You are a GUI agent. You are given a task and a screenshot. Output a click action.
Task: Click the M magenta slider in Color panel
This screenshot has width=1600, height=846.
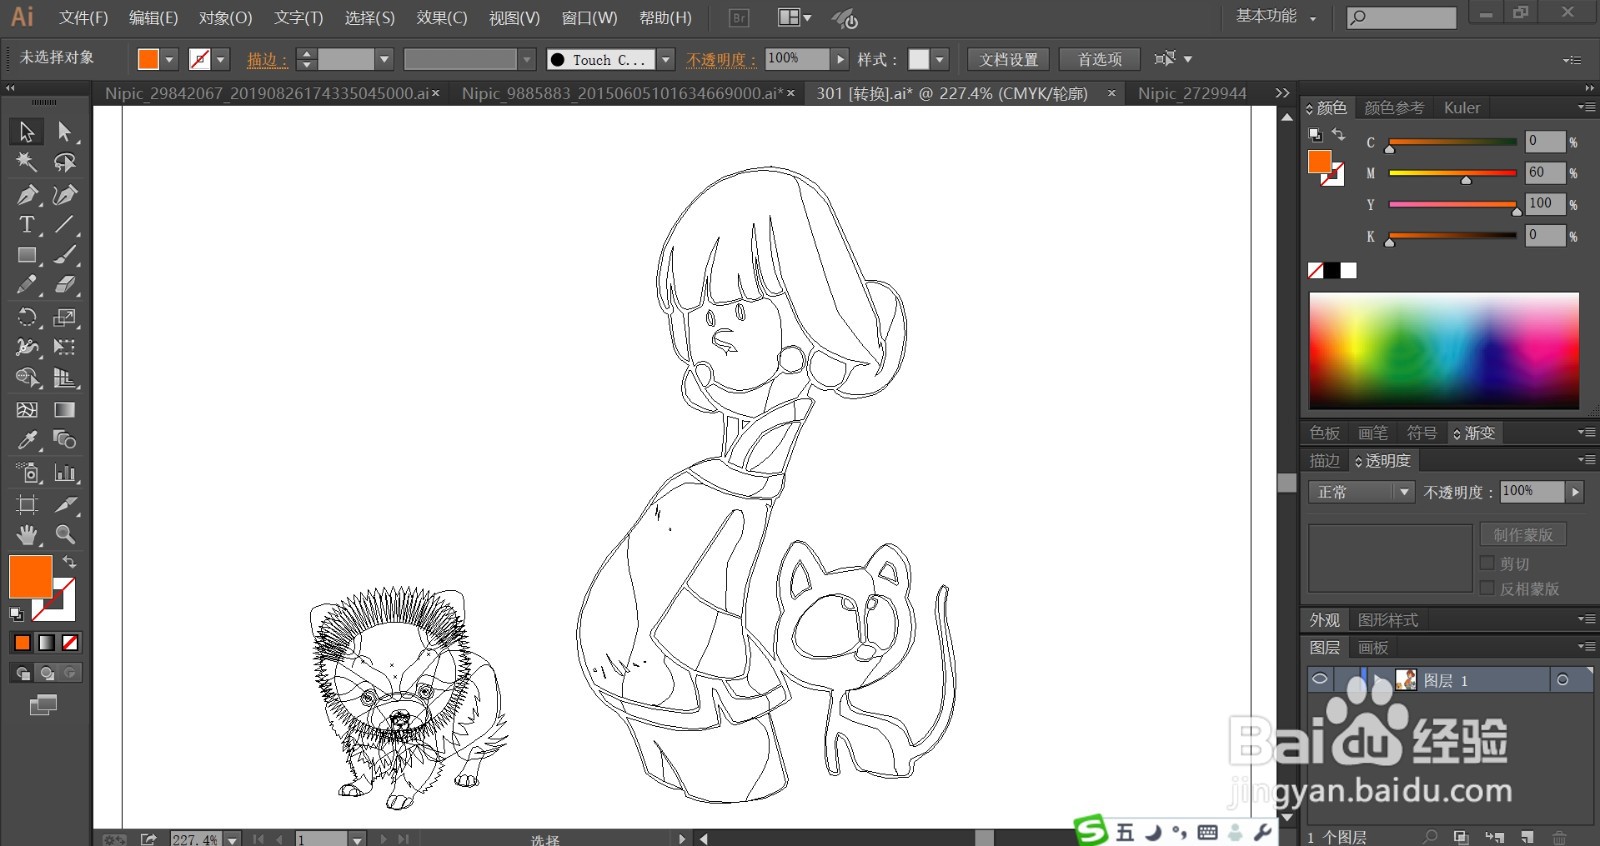1452,174
